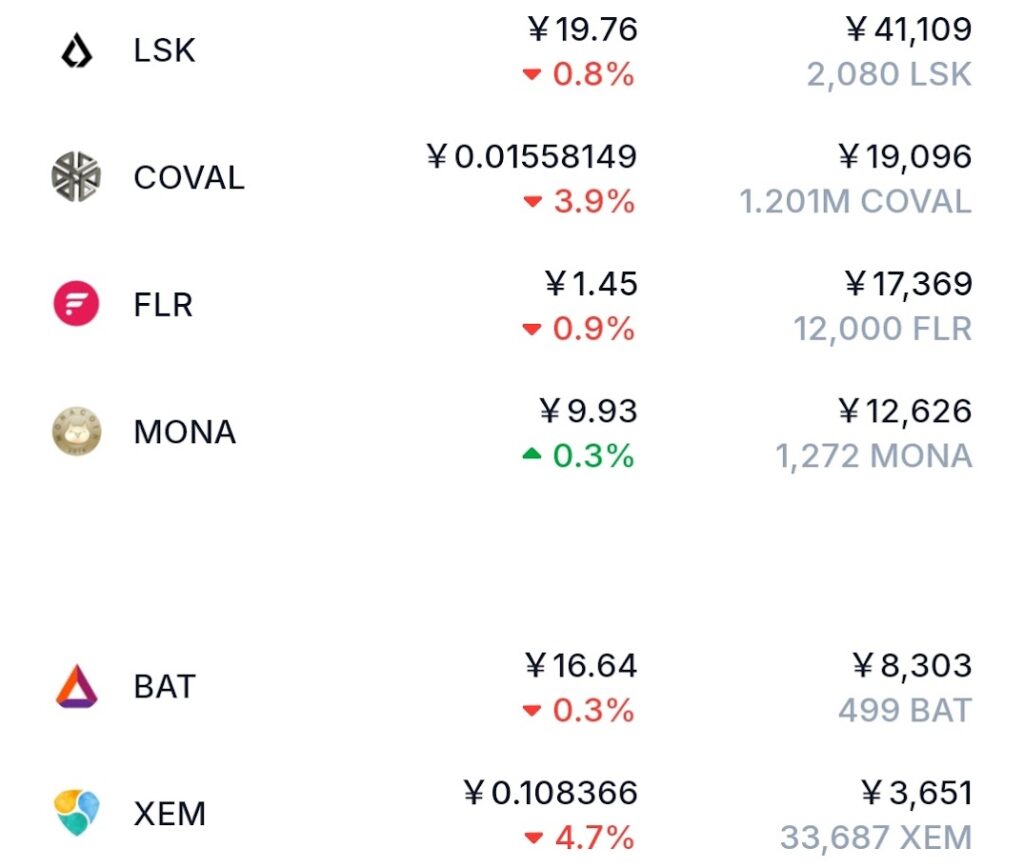The height and width of the screenshot is (868, 1024).
Task: Click the LSK price ¥19.76
Action: [x=582, y=30]
